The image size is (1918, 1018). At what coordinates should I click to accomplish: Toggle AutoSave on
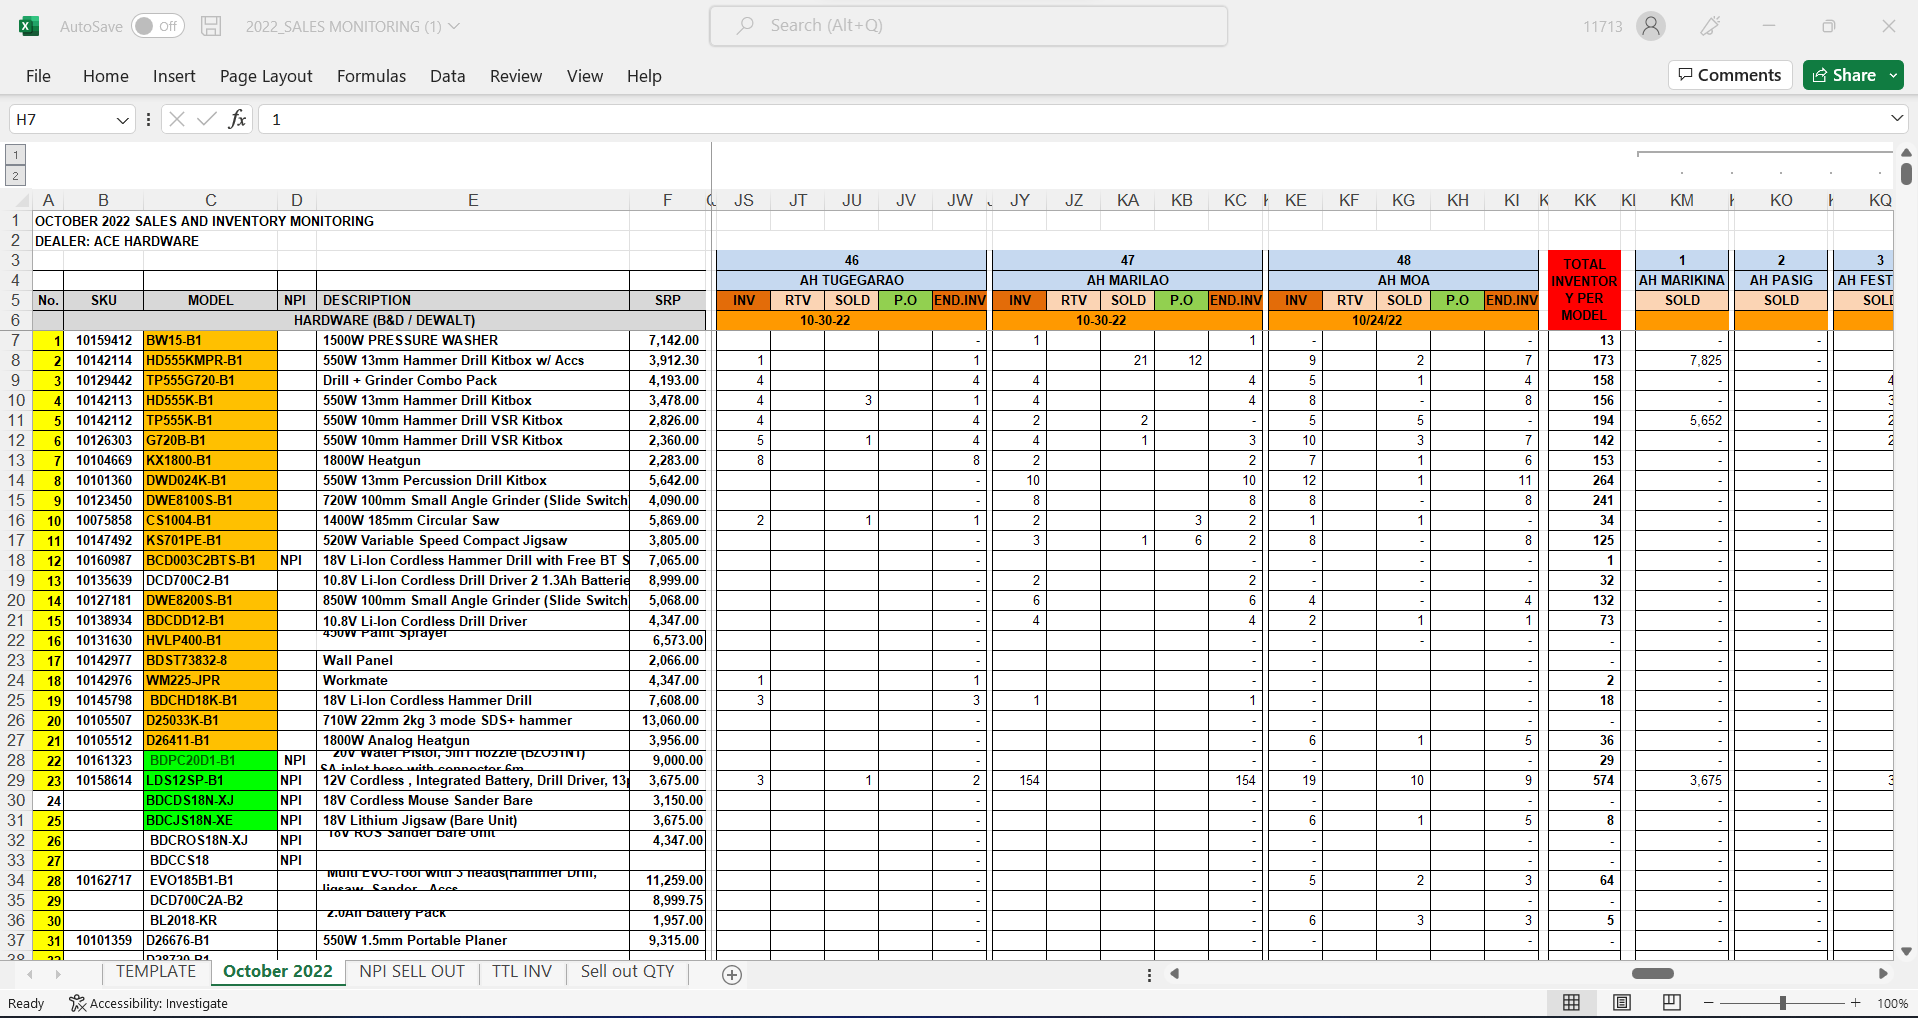coord(158,26)
